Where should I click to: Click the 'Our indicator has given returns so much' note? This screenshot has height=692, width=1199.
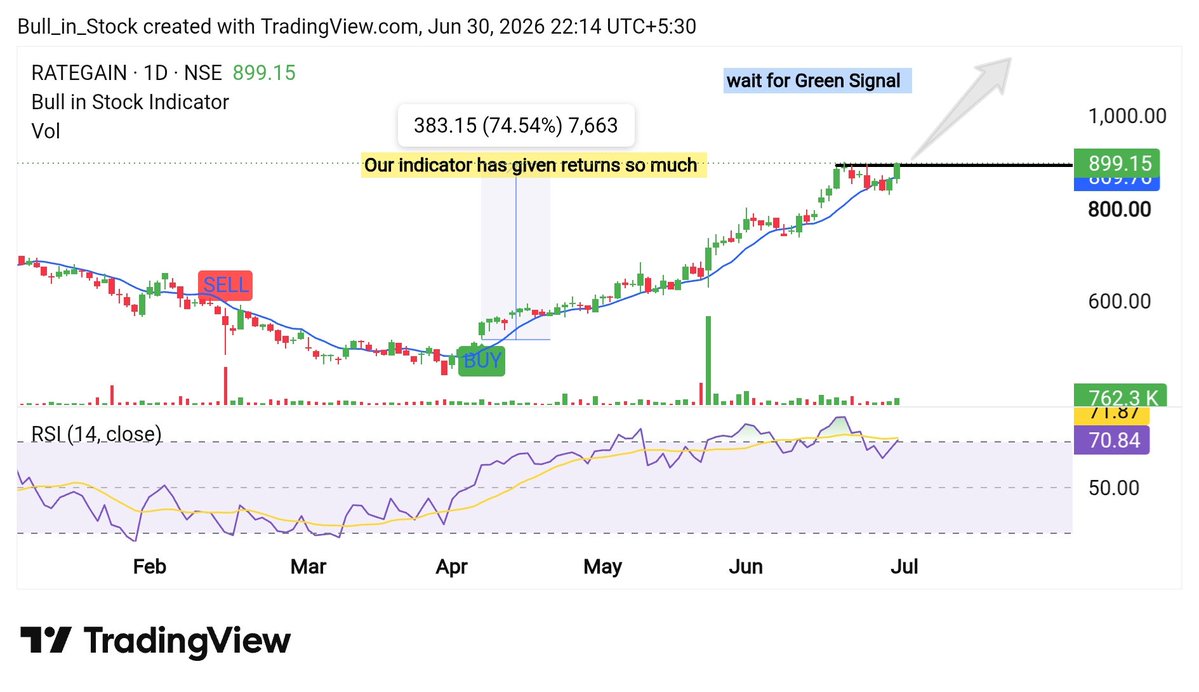click(534, 165)
